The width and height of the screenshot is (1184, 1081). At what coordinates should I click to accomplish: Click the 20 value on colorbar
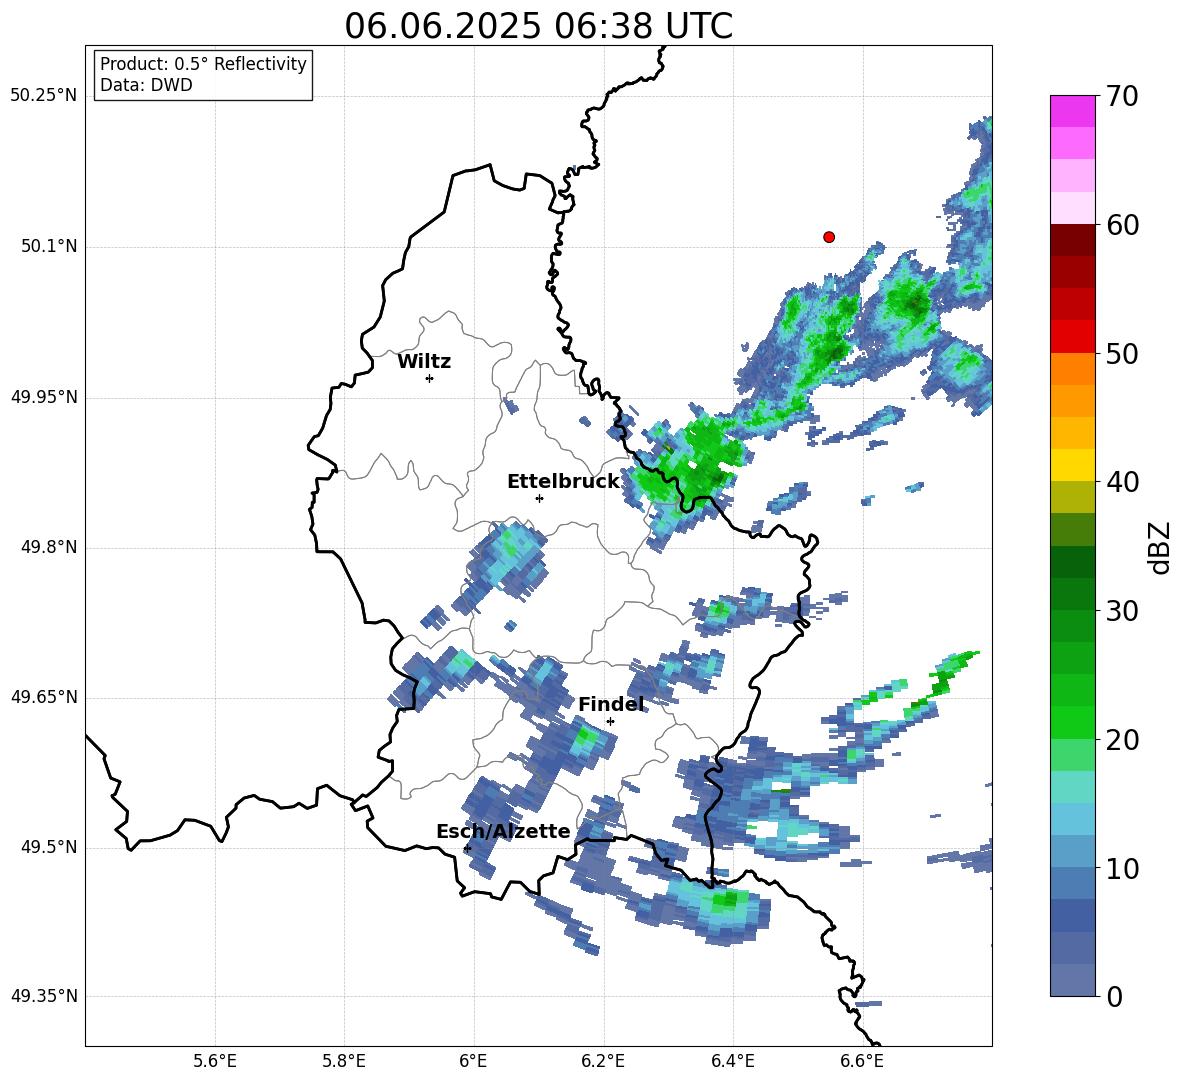point(1122,740)
